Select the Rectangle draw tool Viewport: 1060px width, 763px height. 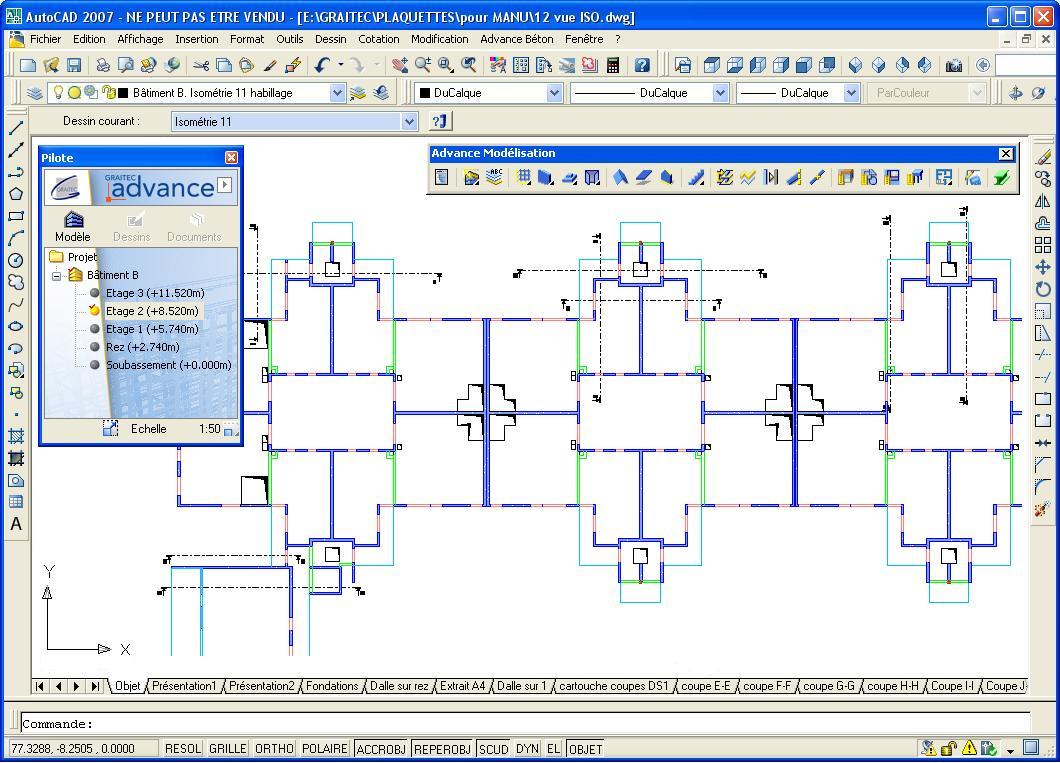pyautogui.click(x=16, y=216)
